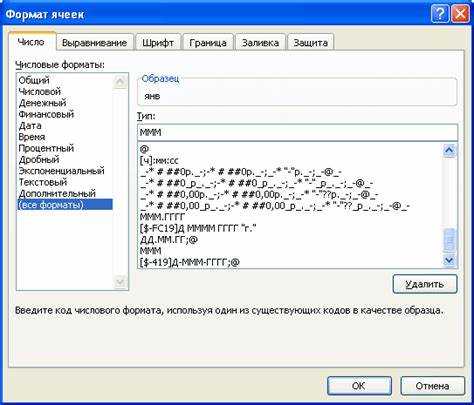Click the category list scroll-up arrow
This screenshot has height=405, width=474.
pyautogui.click(x=120, y=82)
